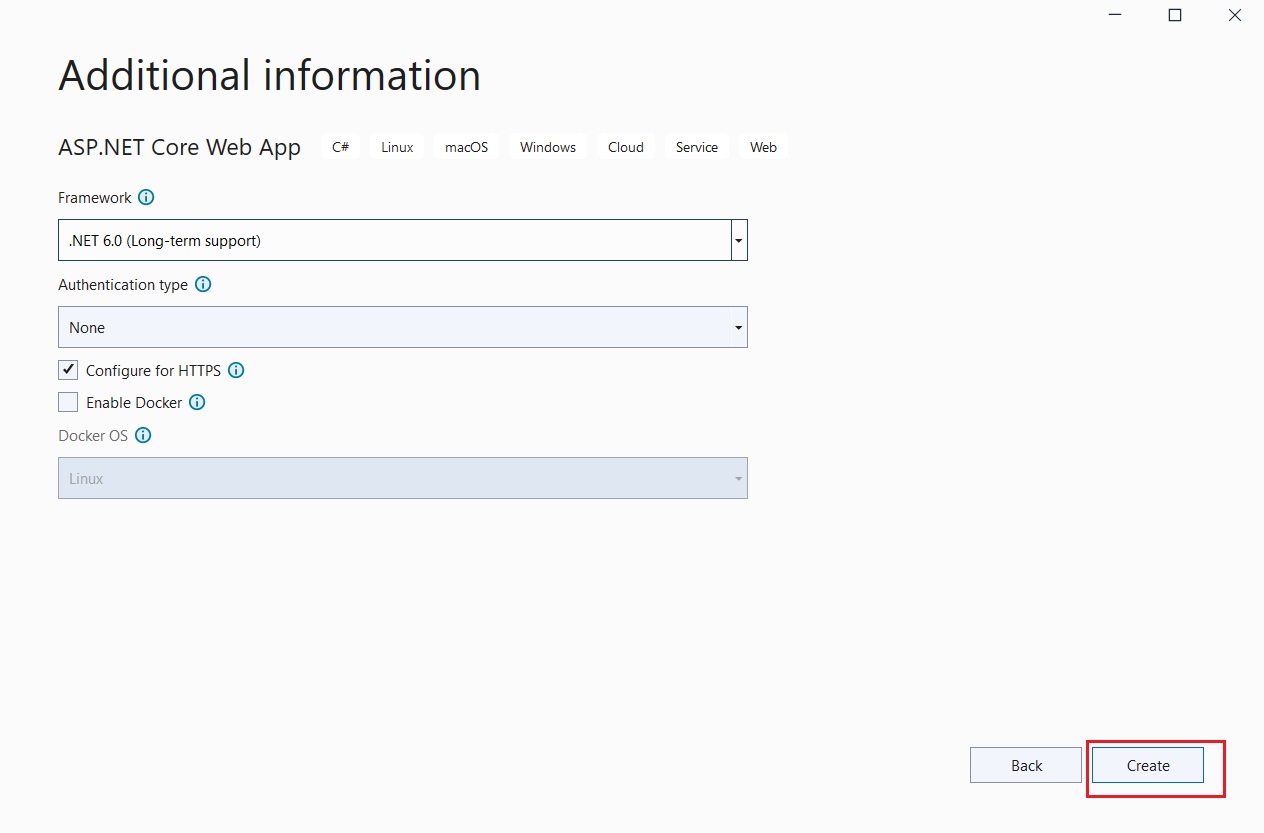Click the Enable Docker info icon

coord(197,402)
